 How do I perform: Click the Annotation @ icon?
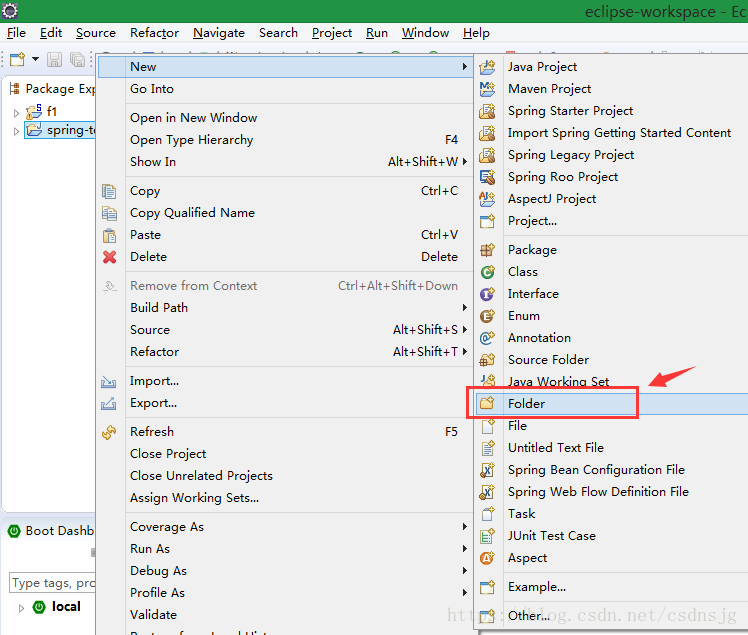tap(487, 338)
